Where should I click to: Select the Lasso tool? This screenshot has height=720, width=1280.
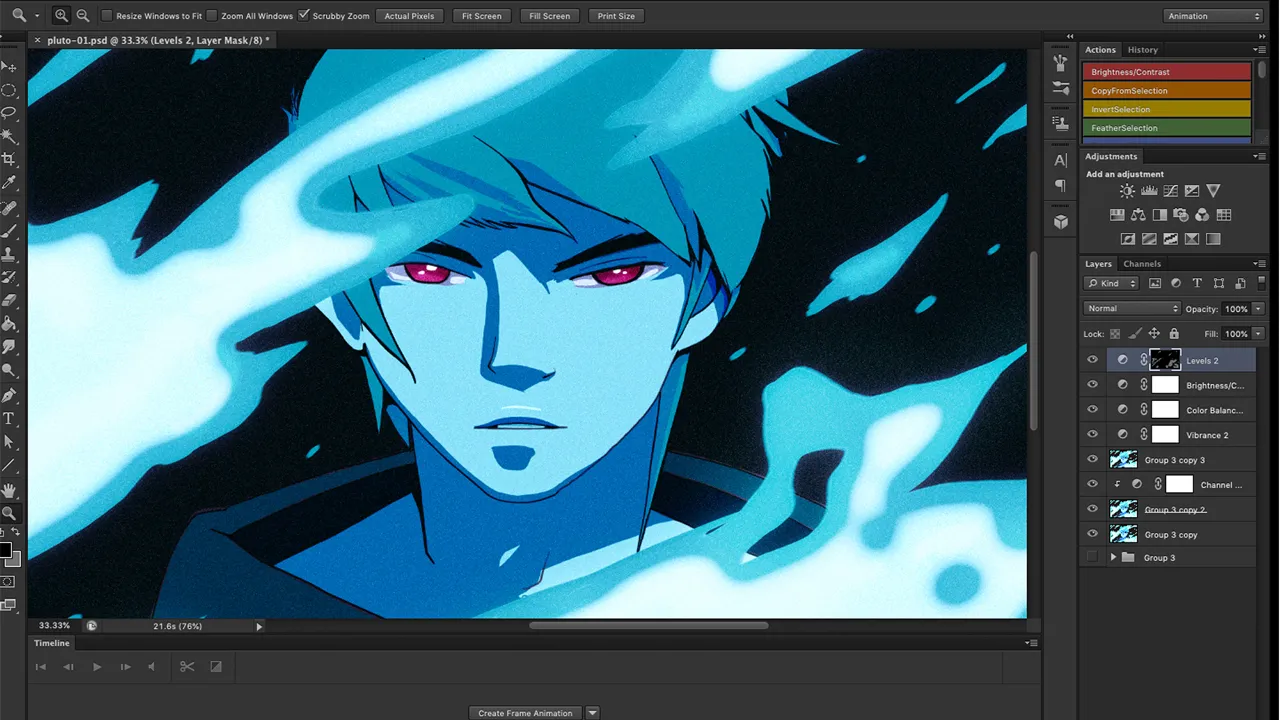click(9, 113)
